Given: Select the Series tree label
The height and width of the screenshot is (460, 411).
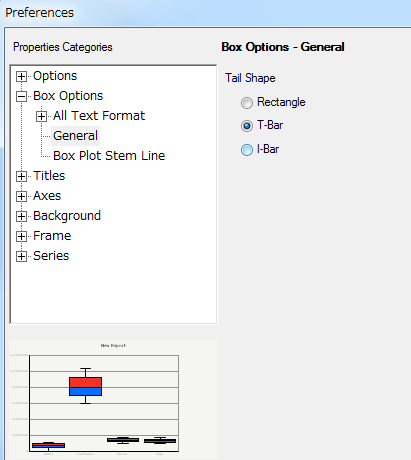Looking at the screenshot, I should (51, 256).
